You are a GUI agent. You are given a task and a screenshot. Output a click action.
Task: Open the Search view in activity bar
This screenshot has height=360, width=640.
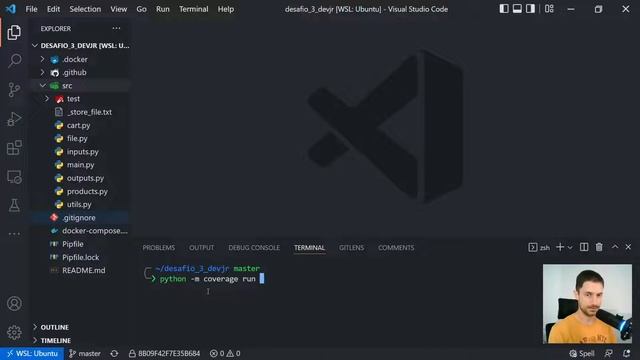(x=14, y=61)
